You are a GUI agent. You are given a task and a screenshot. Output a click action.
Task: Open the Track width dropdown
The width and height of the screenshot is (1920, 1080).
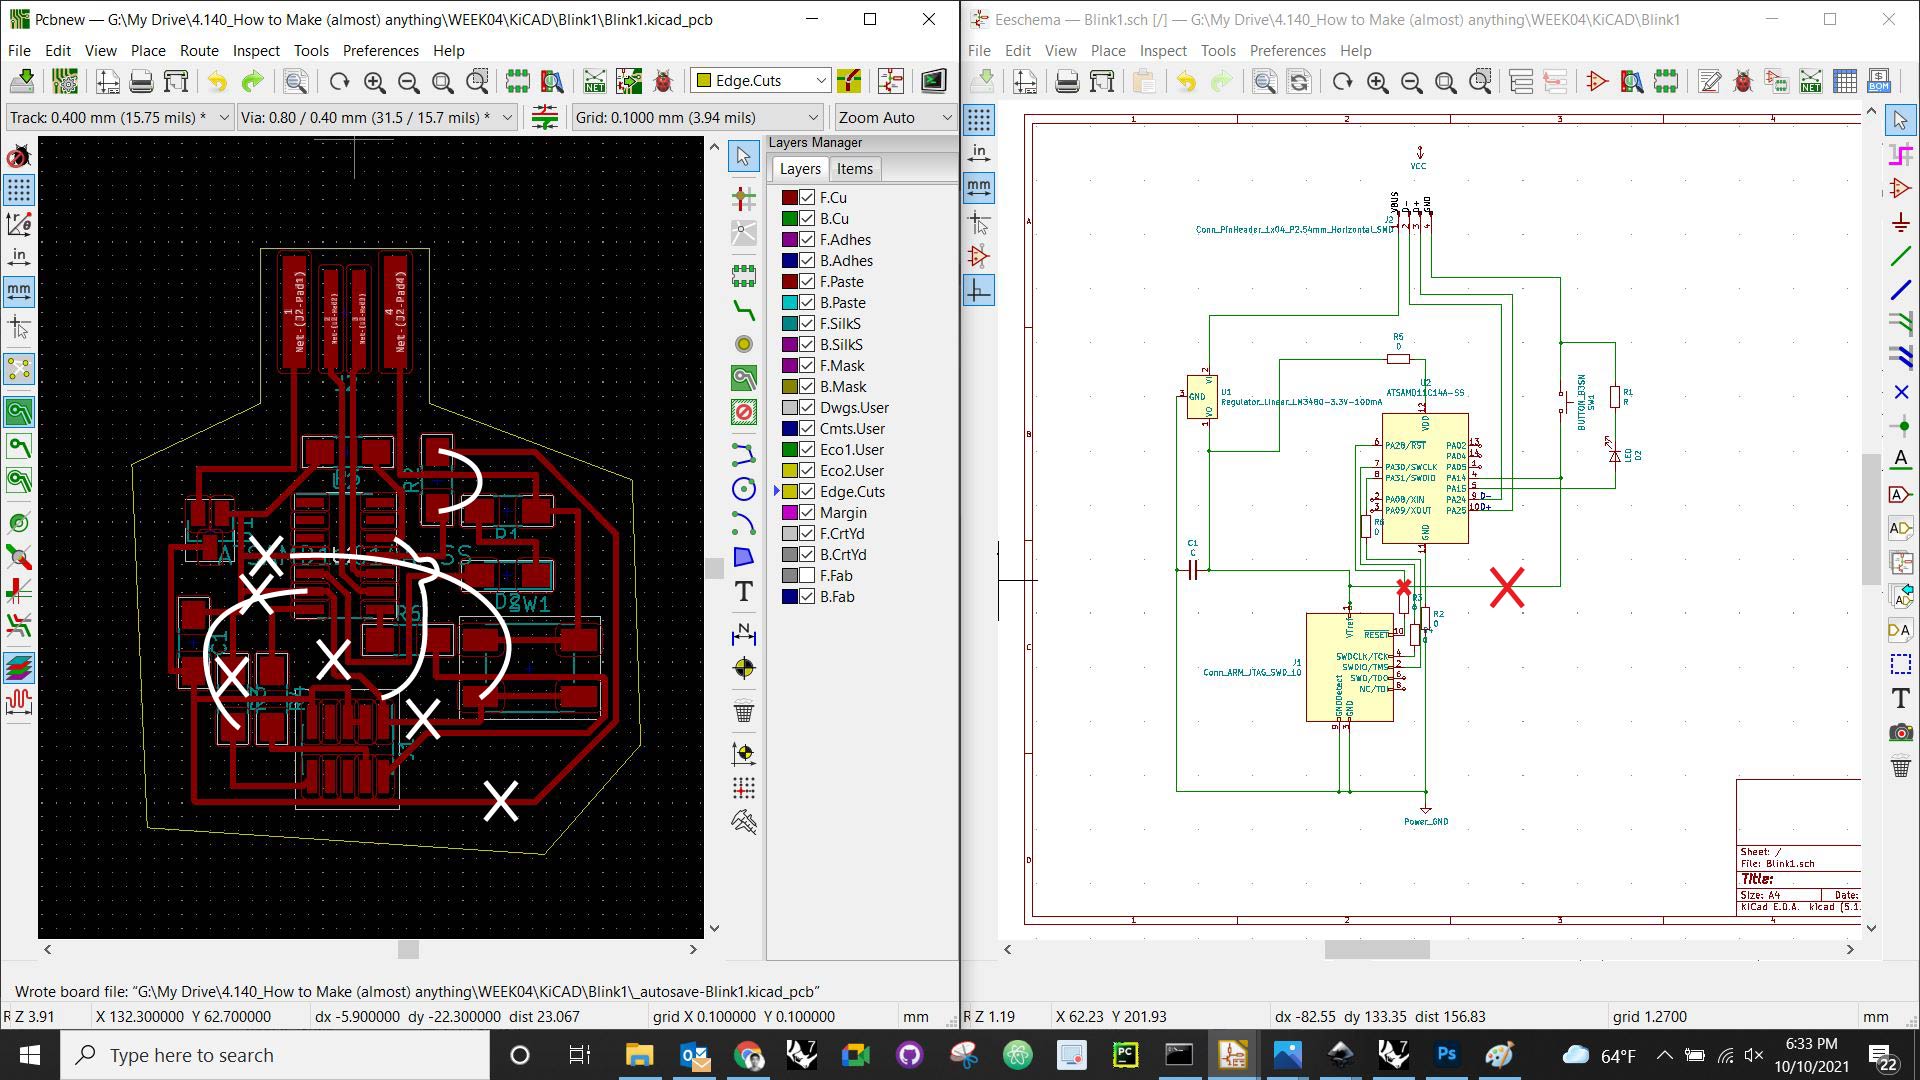[x=119, y=117]
